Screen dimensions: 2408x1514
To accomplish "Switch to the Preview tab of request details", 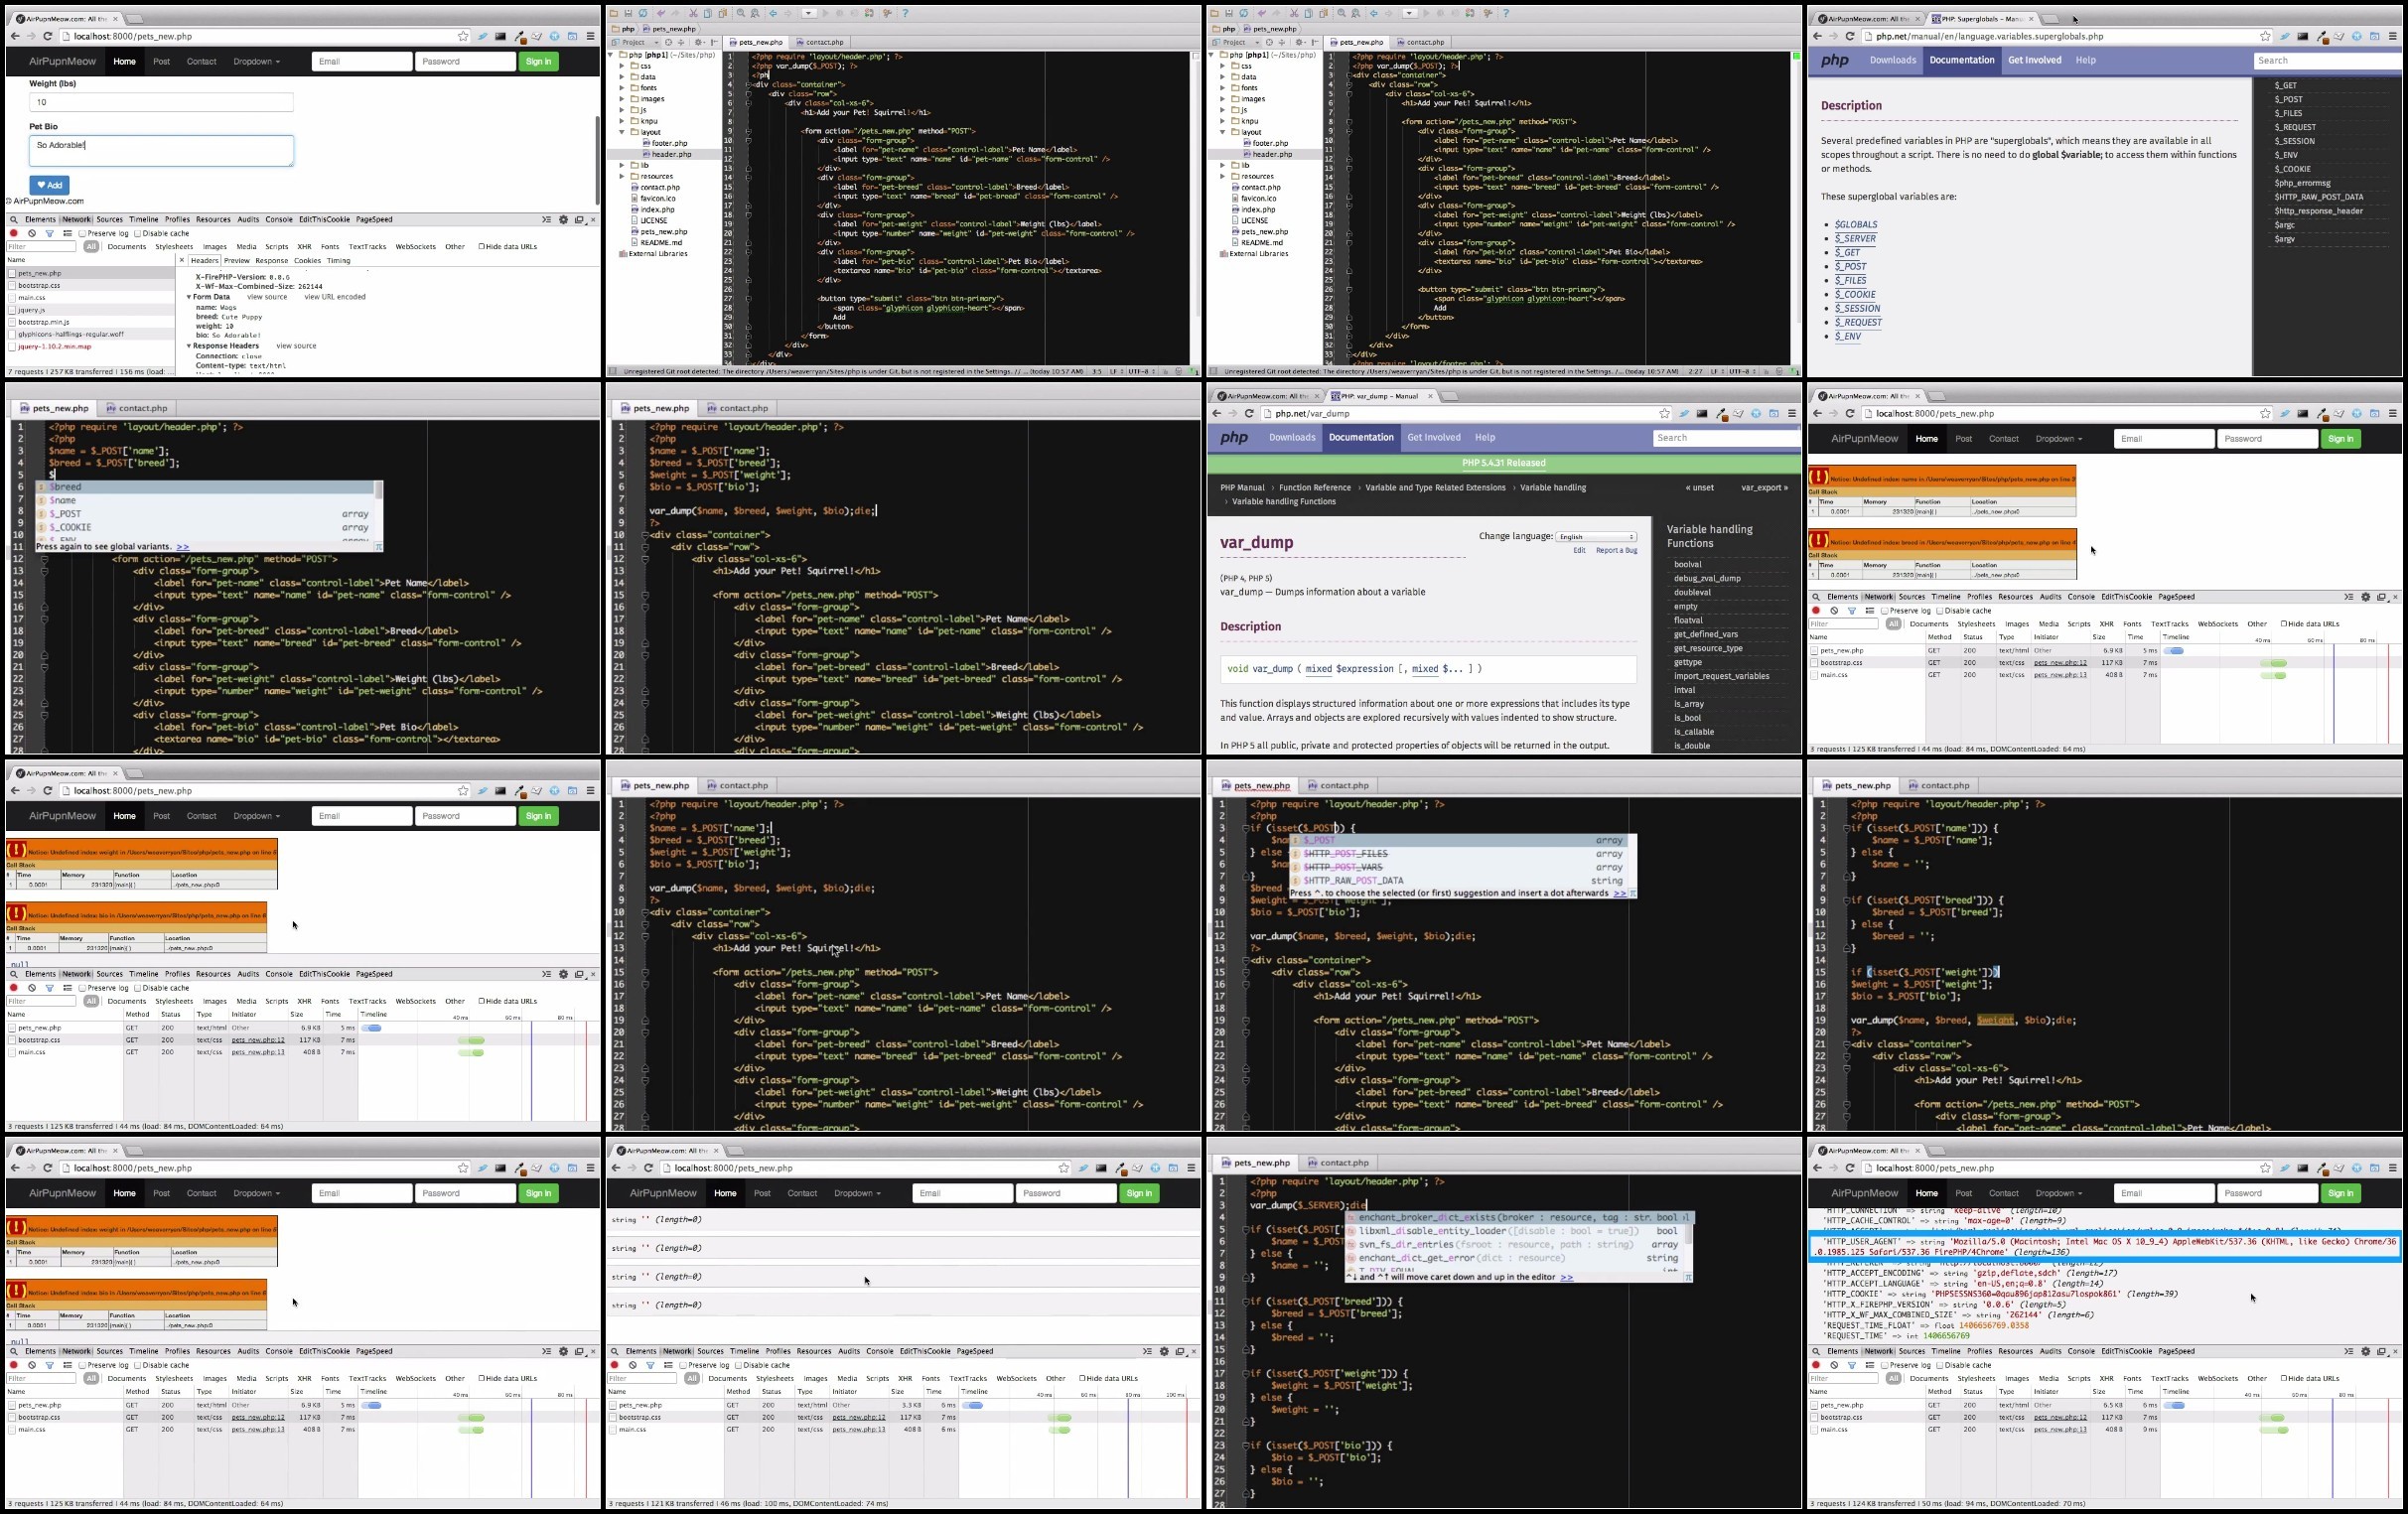I will (x=237, y=260).
